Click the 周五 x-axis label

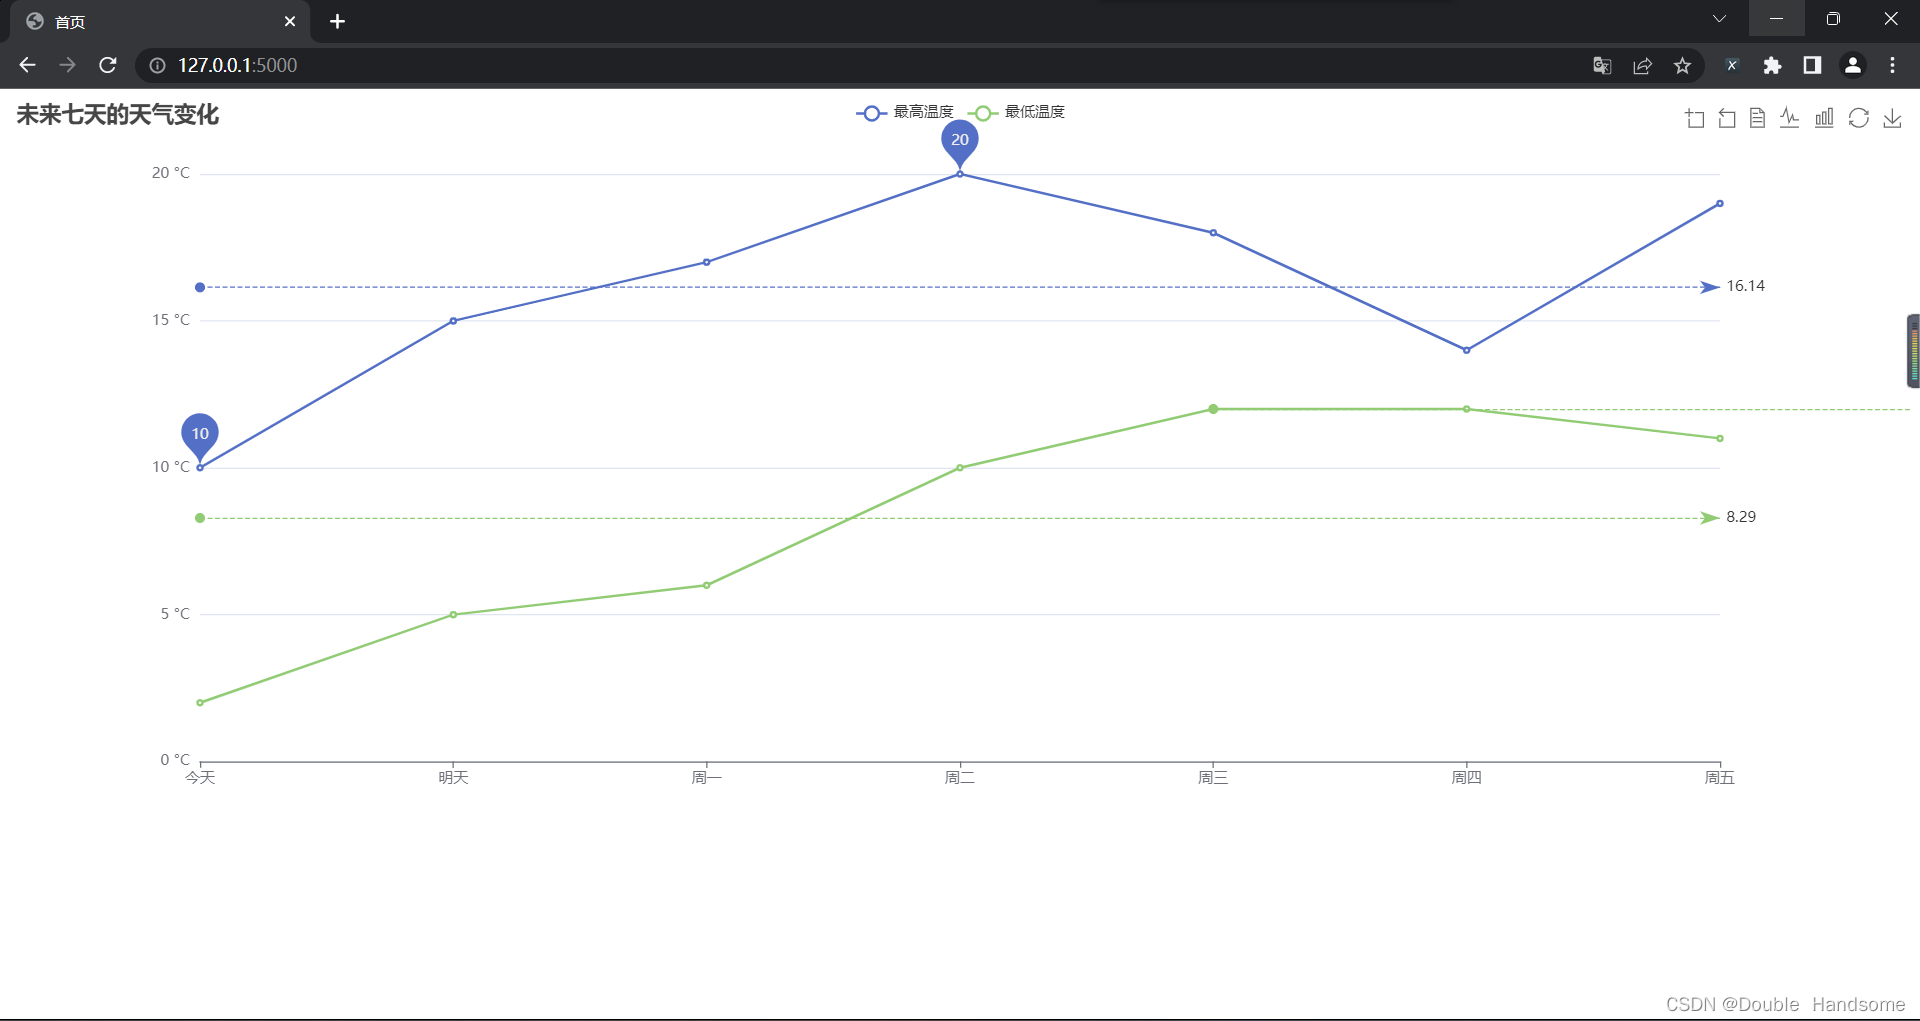(x=1719, y=777)
